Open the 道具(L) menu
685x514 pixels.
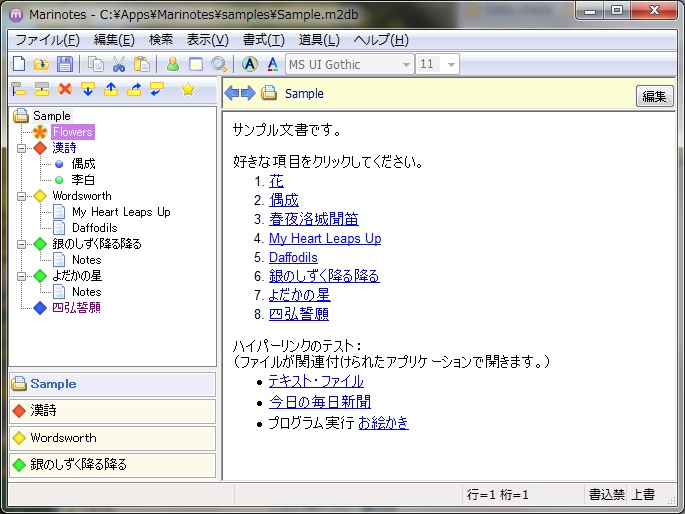319,40
